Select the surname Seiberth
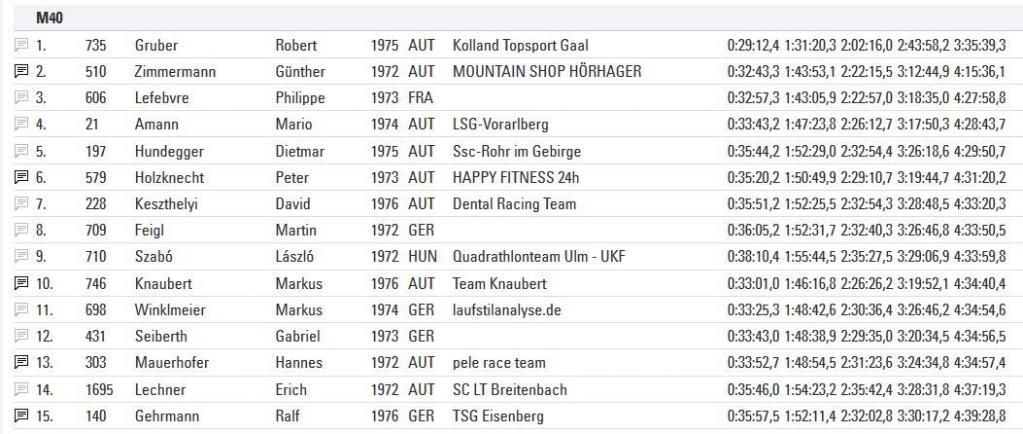1023x434 pixels. (x=161, y=337)
